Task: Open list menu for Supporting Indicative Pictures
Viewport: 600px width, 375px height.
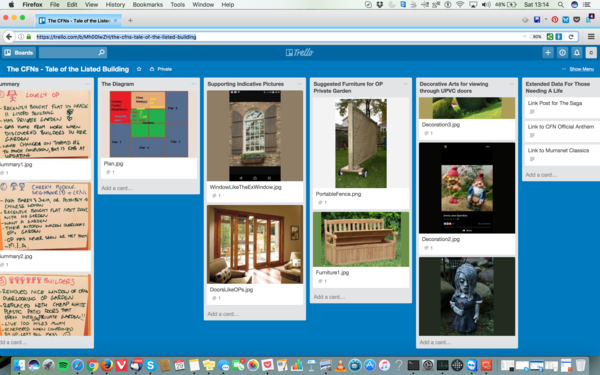Action: pyautogui.click(x=300, y=84)
